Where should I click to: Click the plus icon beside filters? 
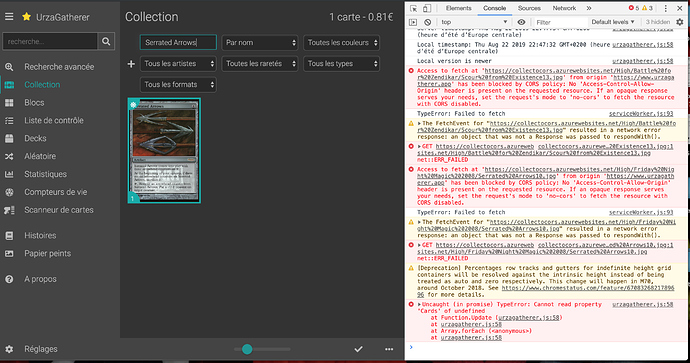point(131,64)
